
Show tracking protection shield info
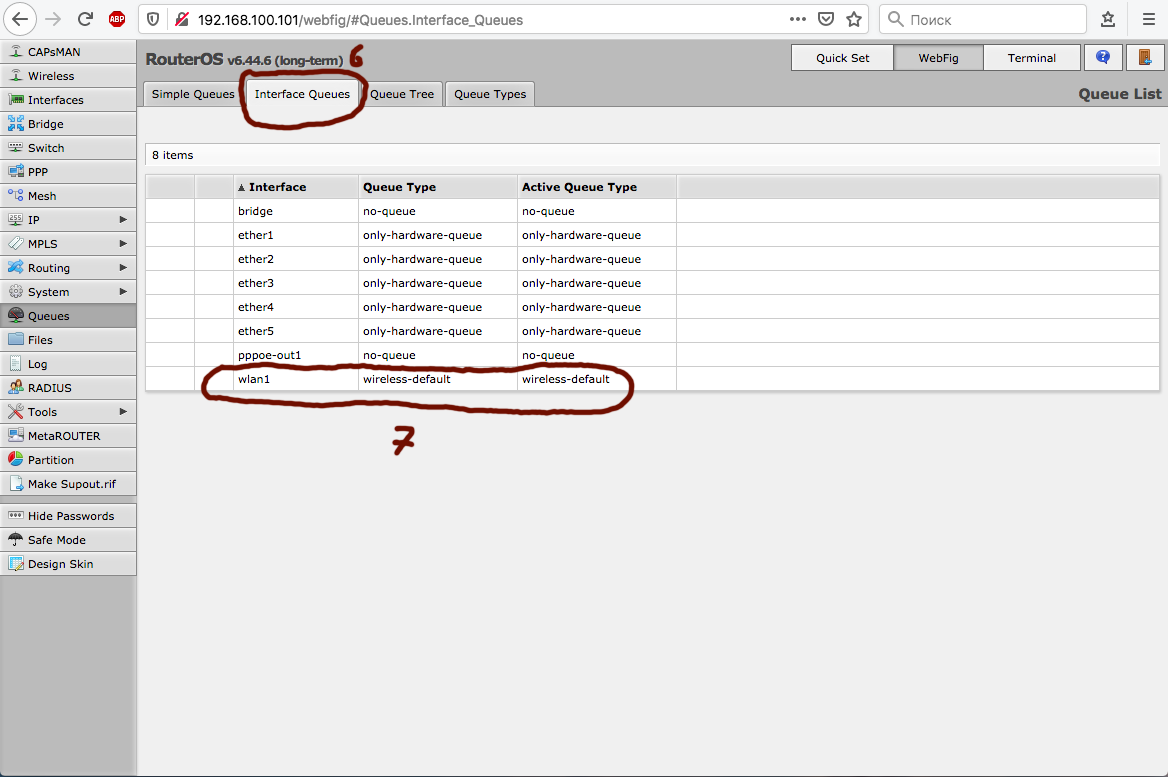tap(153, 19)
